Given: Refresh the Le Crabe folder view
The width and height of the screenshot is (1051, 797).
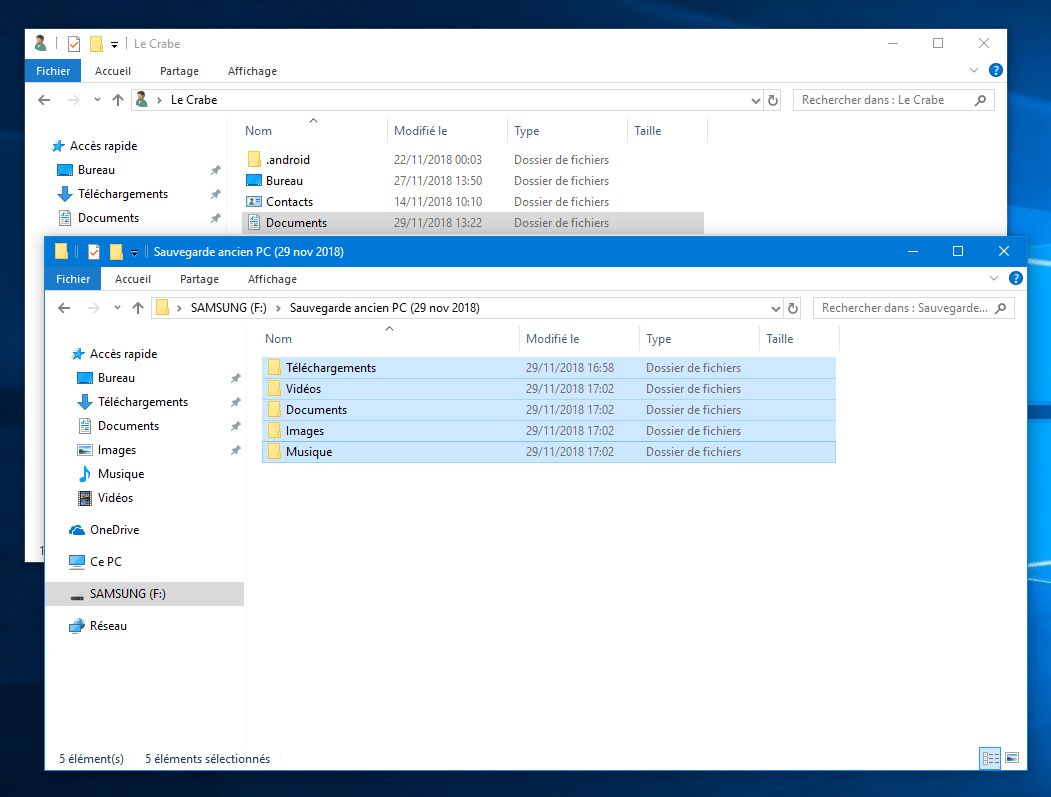Looking at the screenshot, I should 773,101.
